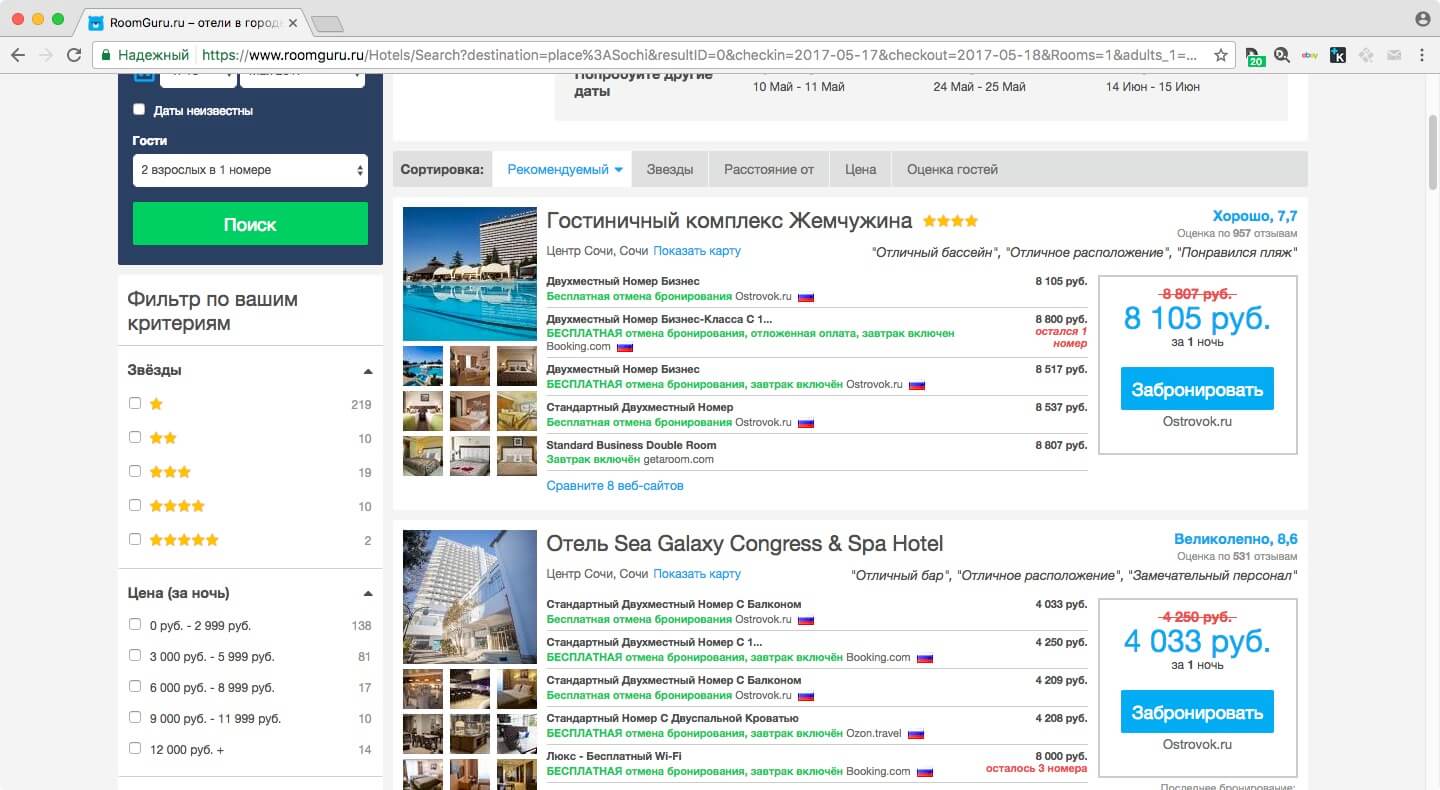Open the guests dropdown '2 взрослых в 1 номере'

pyautogui.click(x=250, y=170)
